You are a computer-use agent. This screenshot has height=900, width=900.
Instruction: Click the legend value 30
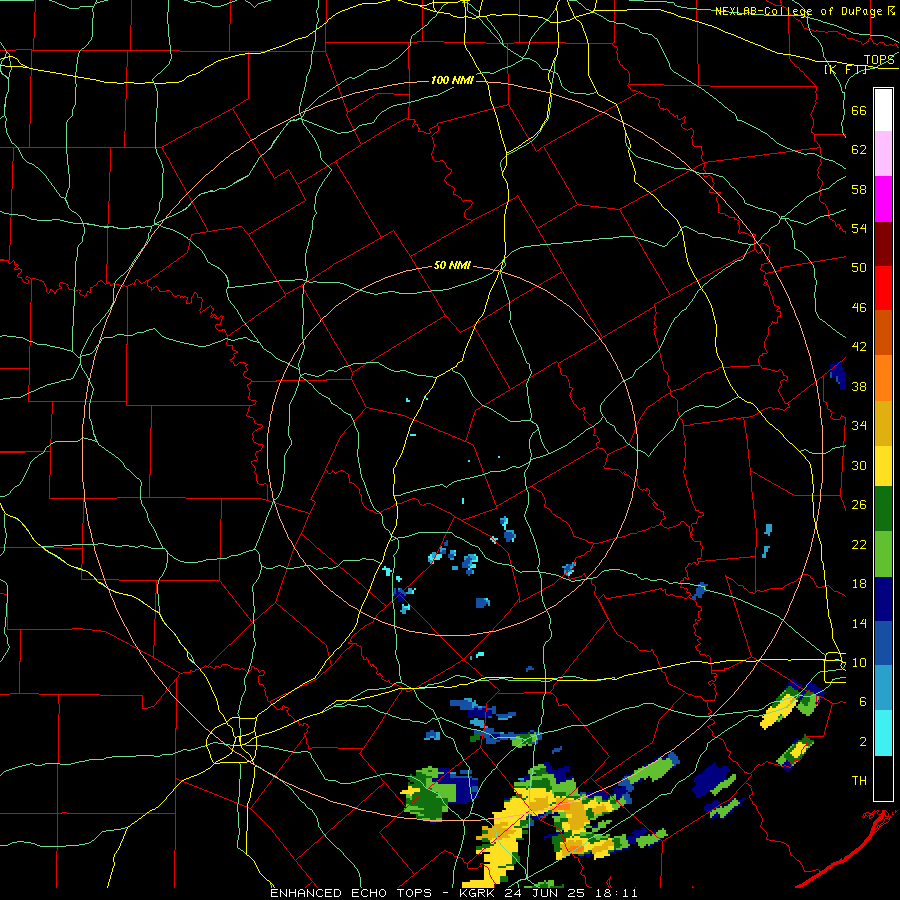click(859, 465)
